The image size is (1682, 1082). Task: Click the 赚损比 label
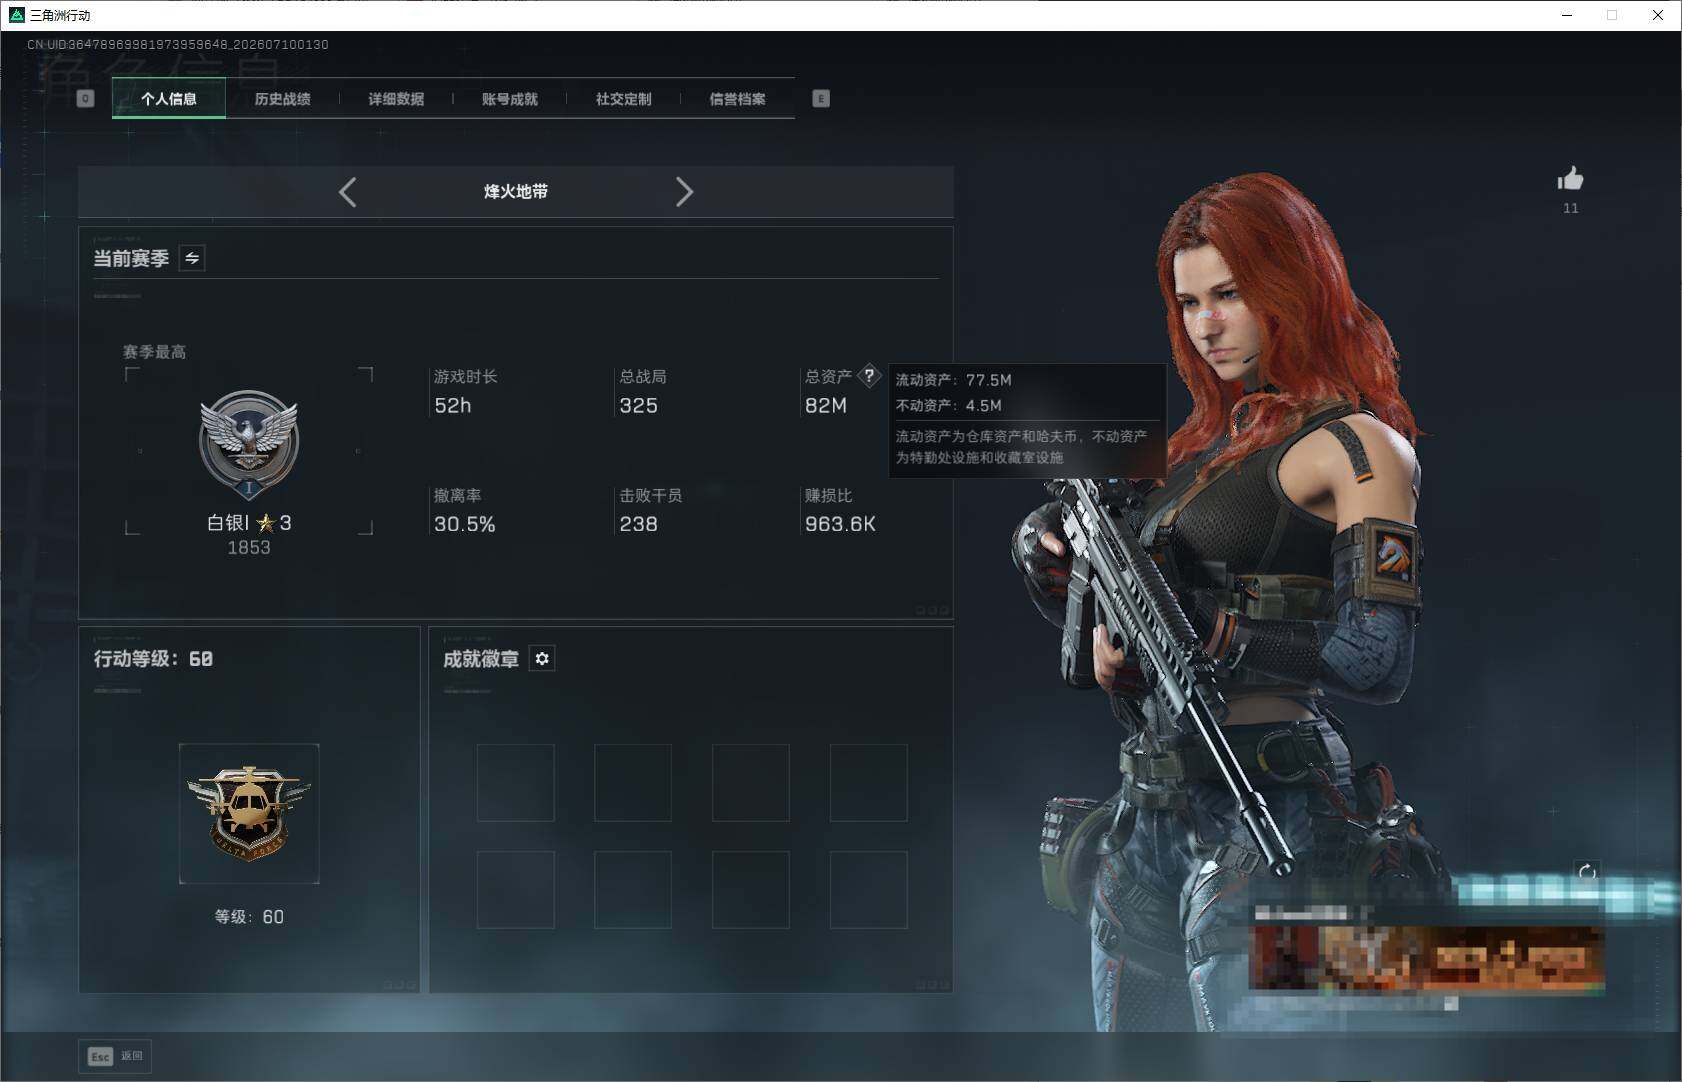tap(829, 495)
